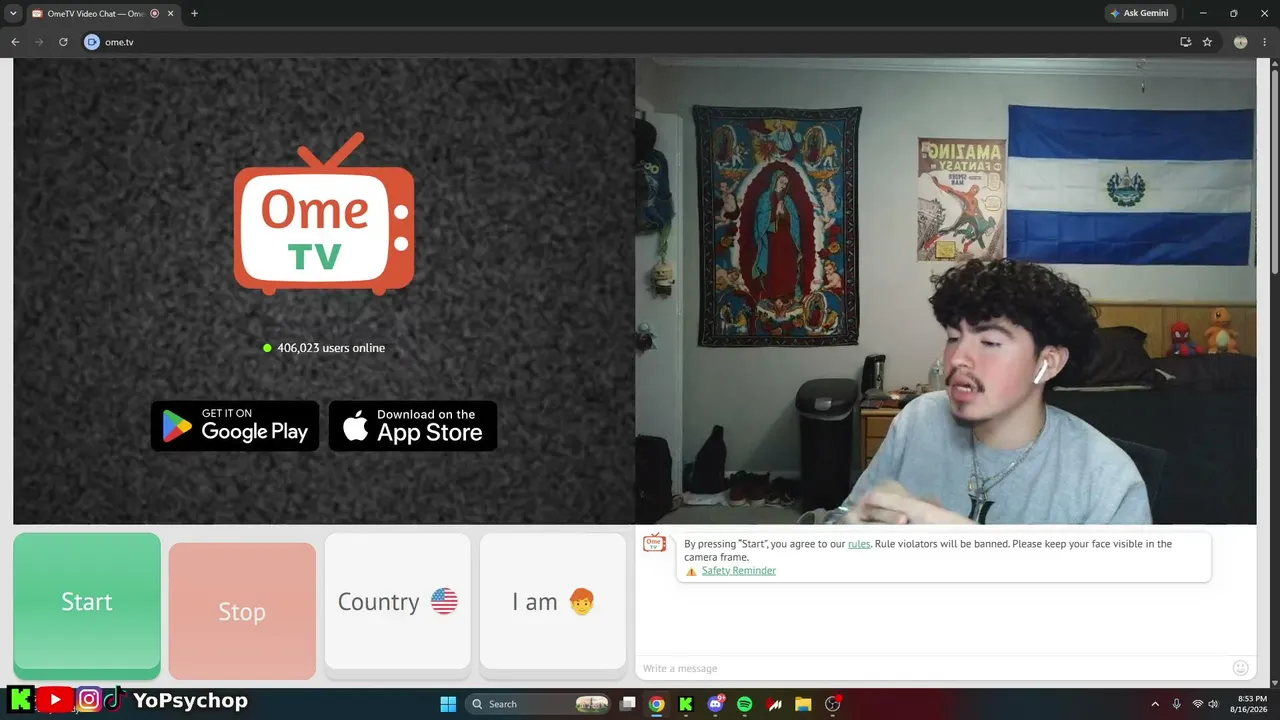Open Task View on the taskbar
The width and height of the screenshot is (1280, 720).
pos(628,704)
